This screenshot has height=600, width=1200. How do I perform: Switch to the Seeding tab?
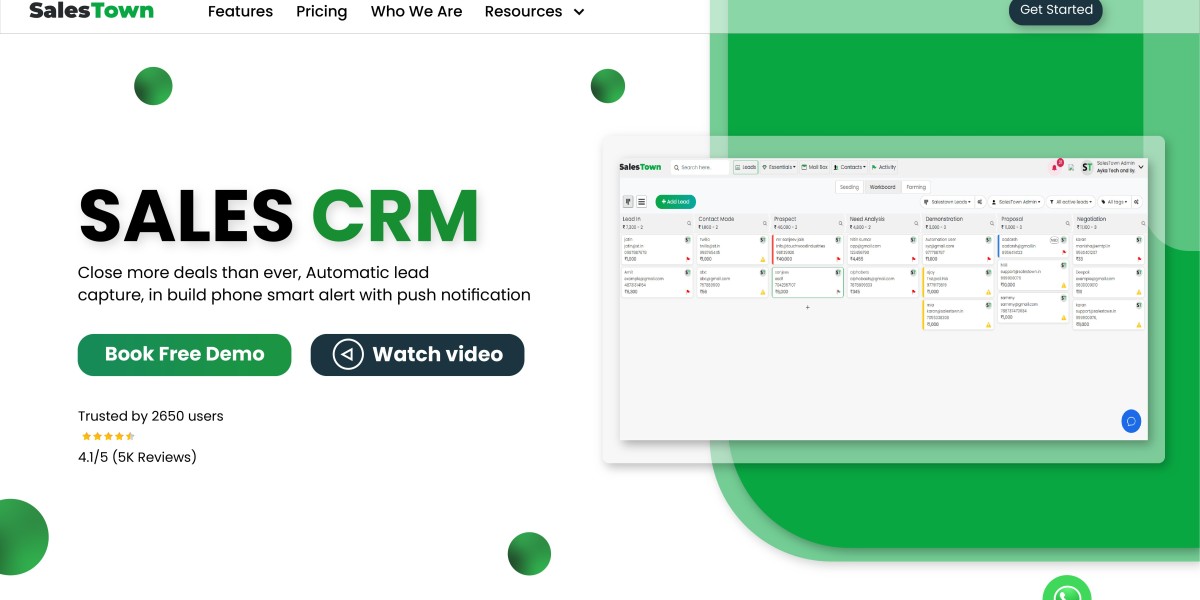(849, 187)
